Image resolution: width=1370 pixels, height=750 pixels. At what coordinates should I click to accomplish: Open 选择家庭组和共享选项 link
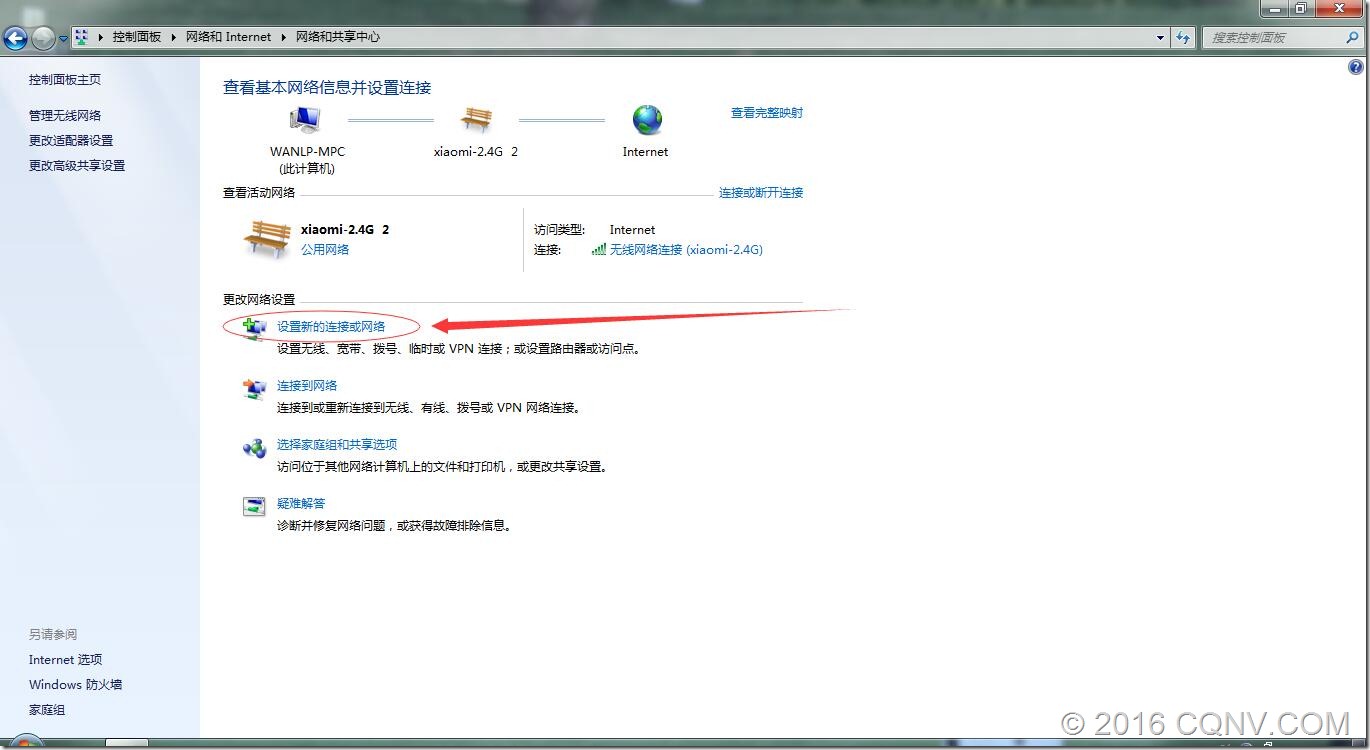coord(337,444)
